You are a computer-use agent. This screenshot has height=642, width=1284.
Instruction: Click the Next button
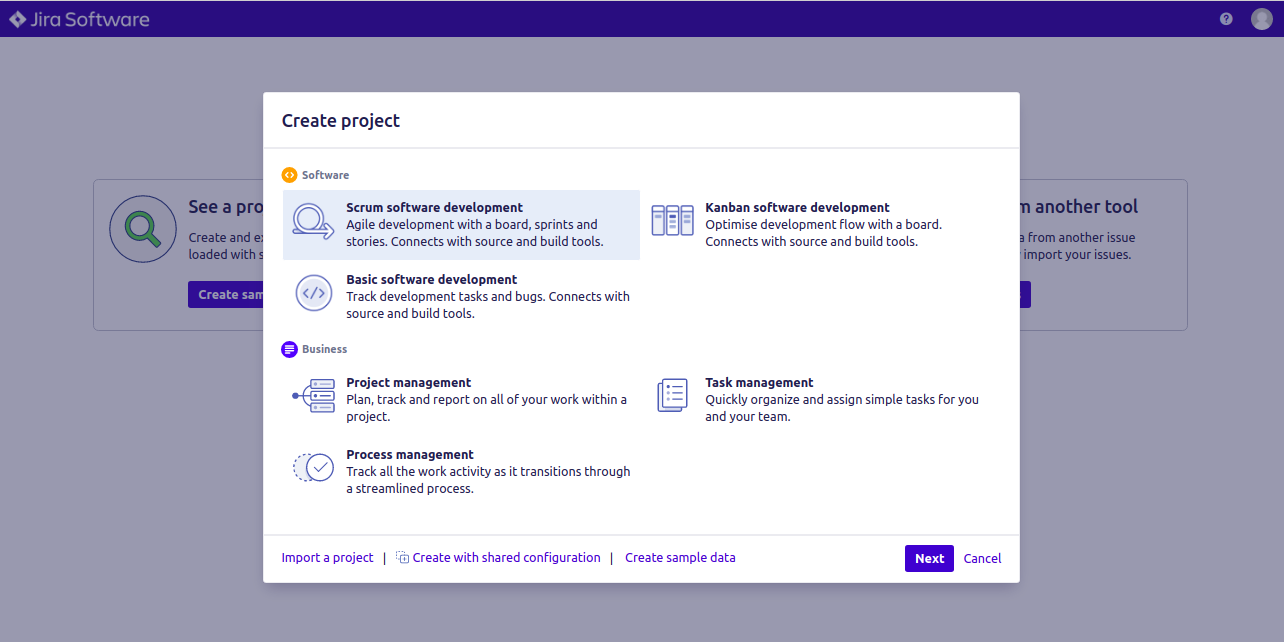pos(929,559)
